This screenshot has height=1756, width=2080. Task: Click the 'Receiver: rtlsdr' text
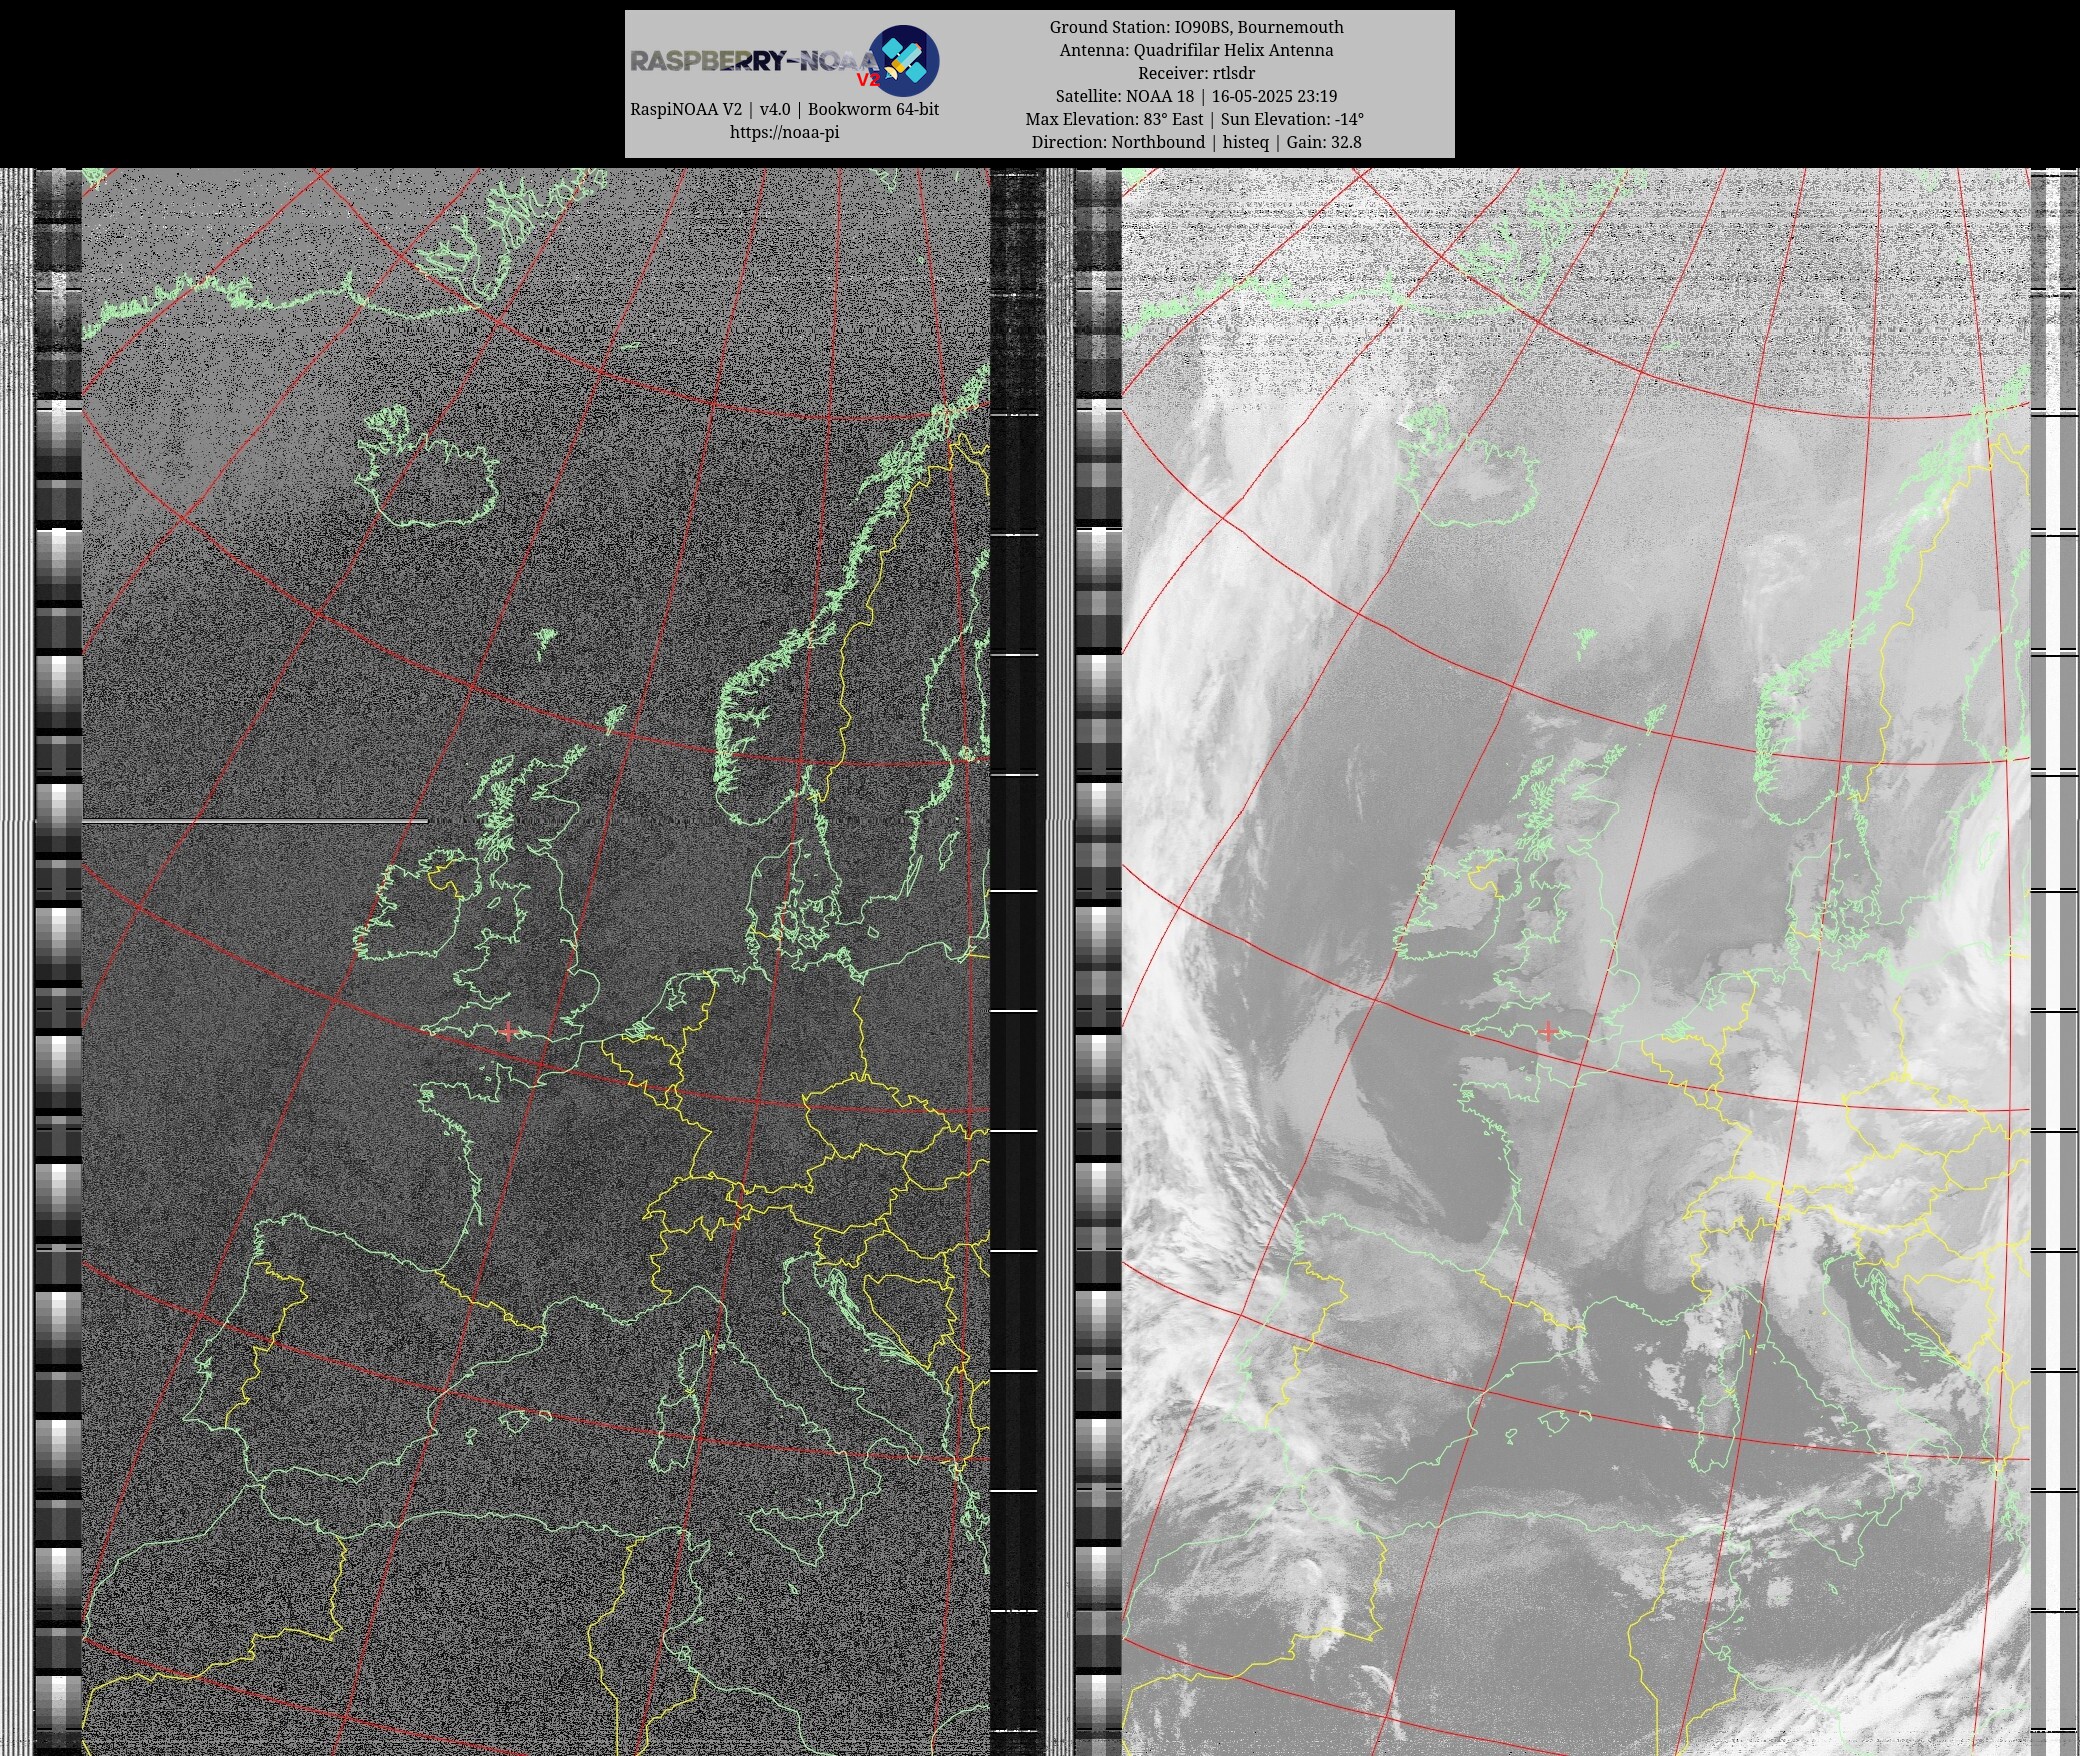1196,73
